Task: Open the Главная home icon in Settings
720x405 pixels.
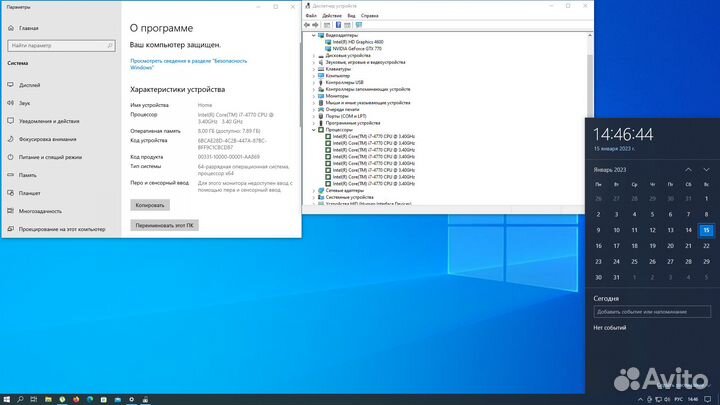Action: pyautogui.click(x=11, y=29)
